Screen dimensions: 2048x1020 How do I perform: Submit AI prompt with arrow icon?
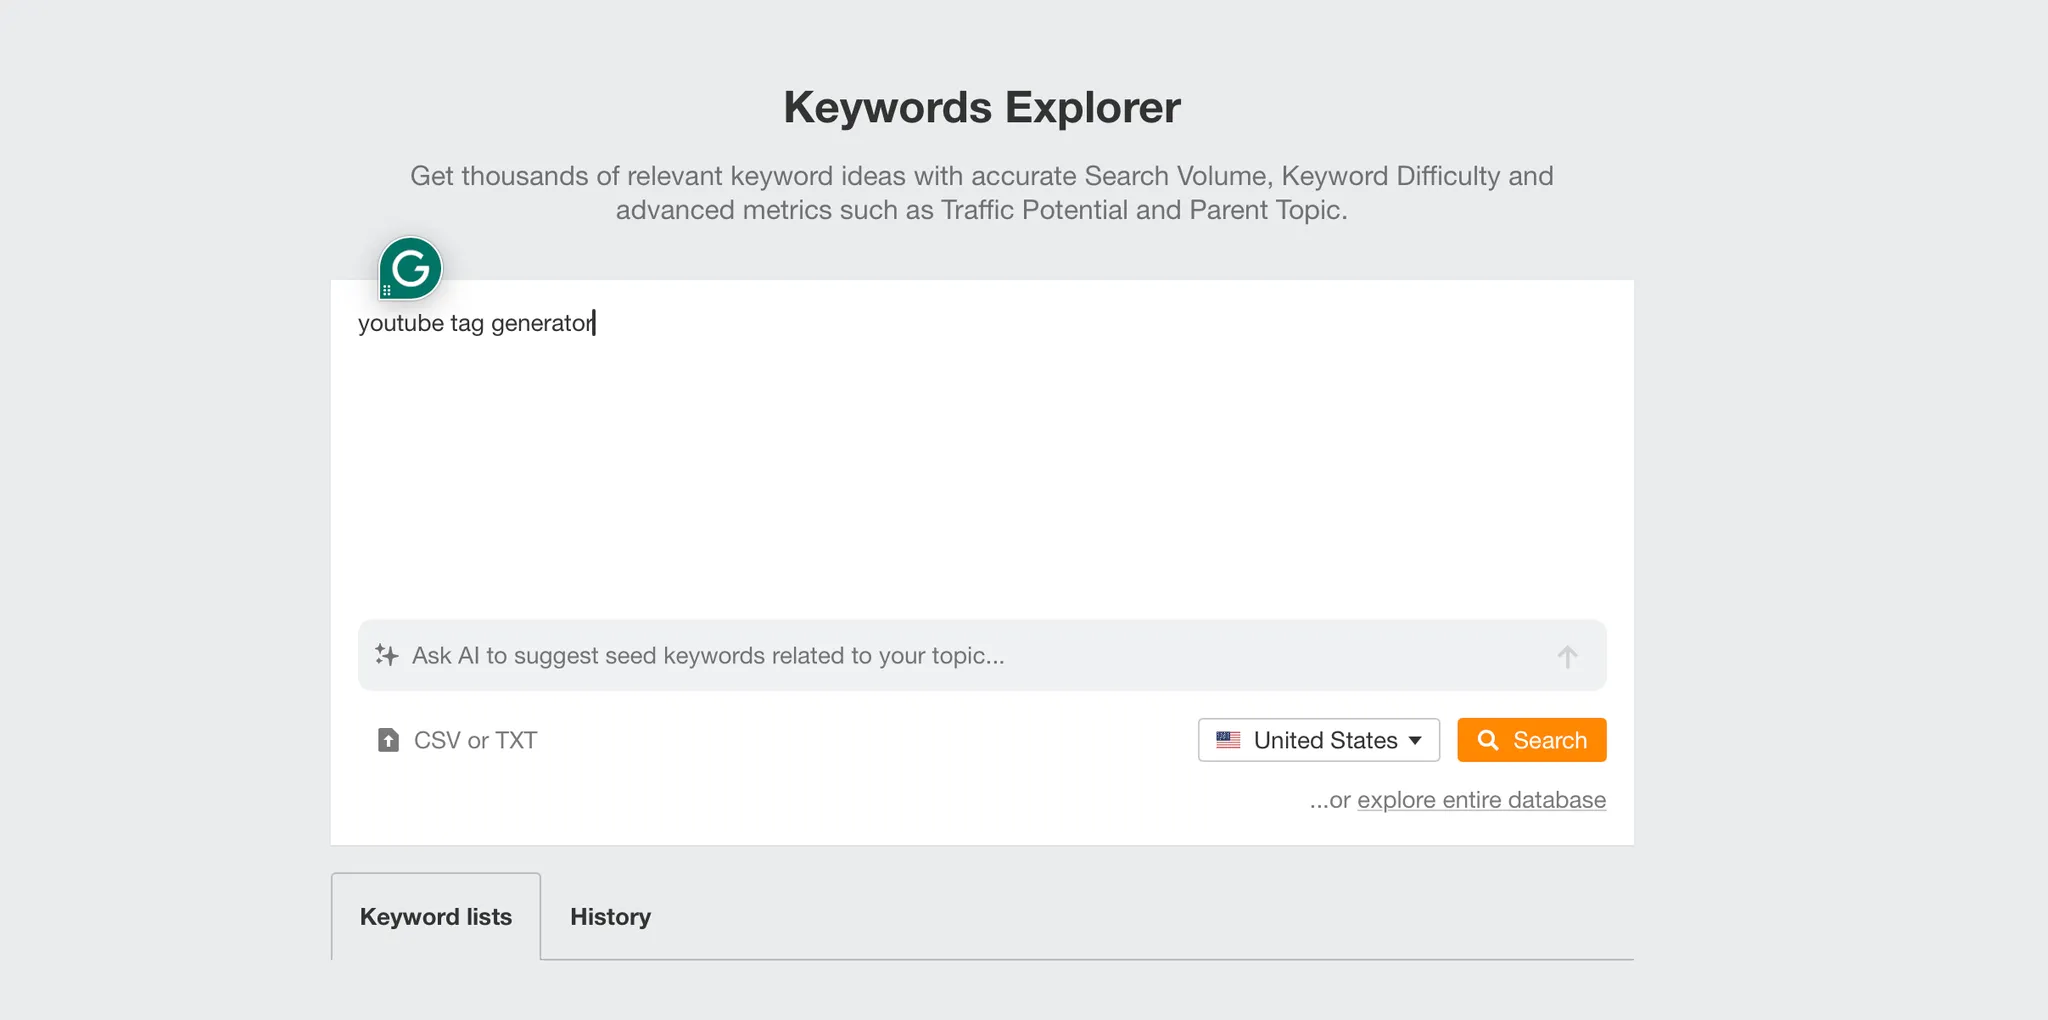pyautogui.click(x=1567, y=656)
